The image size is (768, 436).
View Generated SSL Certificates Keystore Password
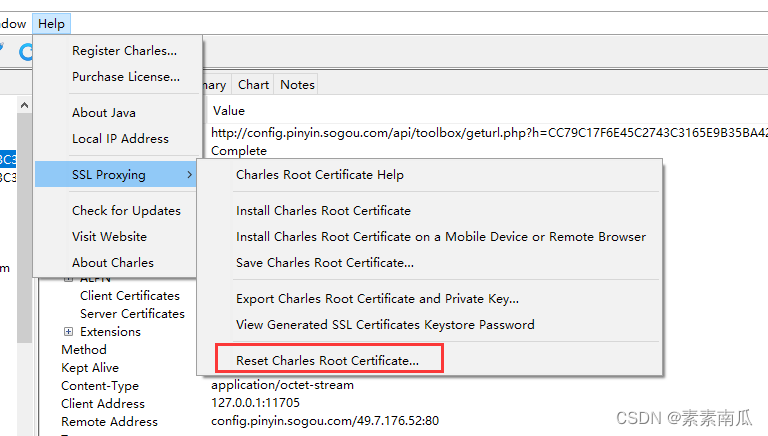click(385, 325)
